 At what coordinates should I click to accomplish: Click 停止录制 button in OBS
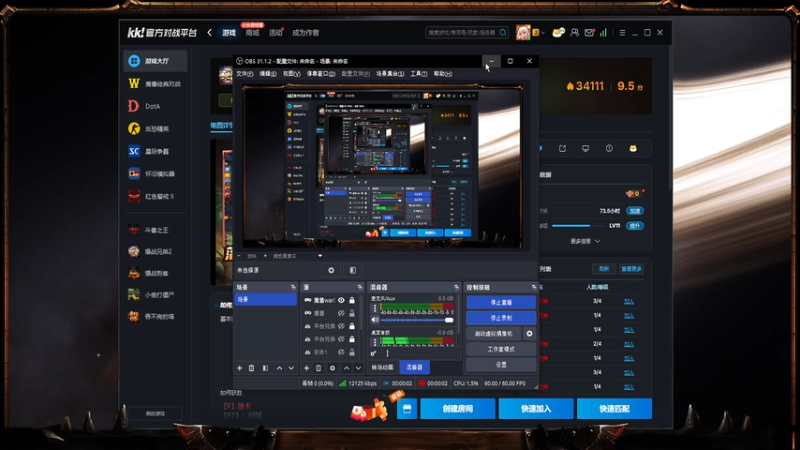501,318
